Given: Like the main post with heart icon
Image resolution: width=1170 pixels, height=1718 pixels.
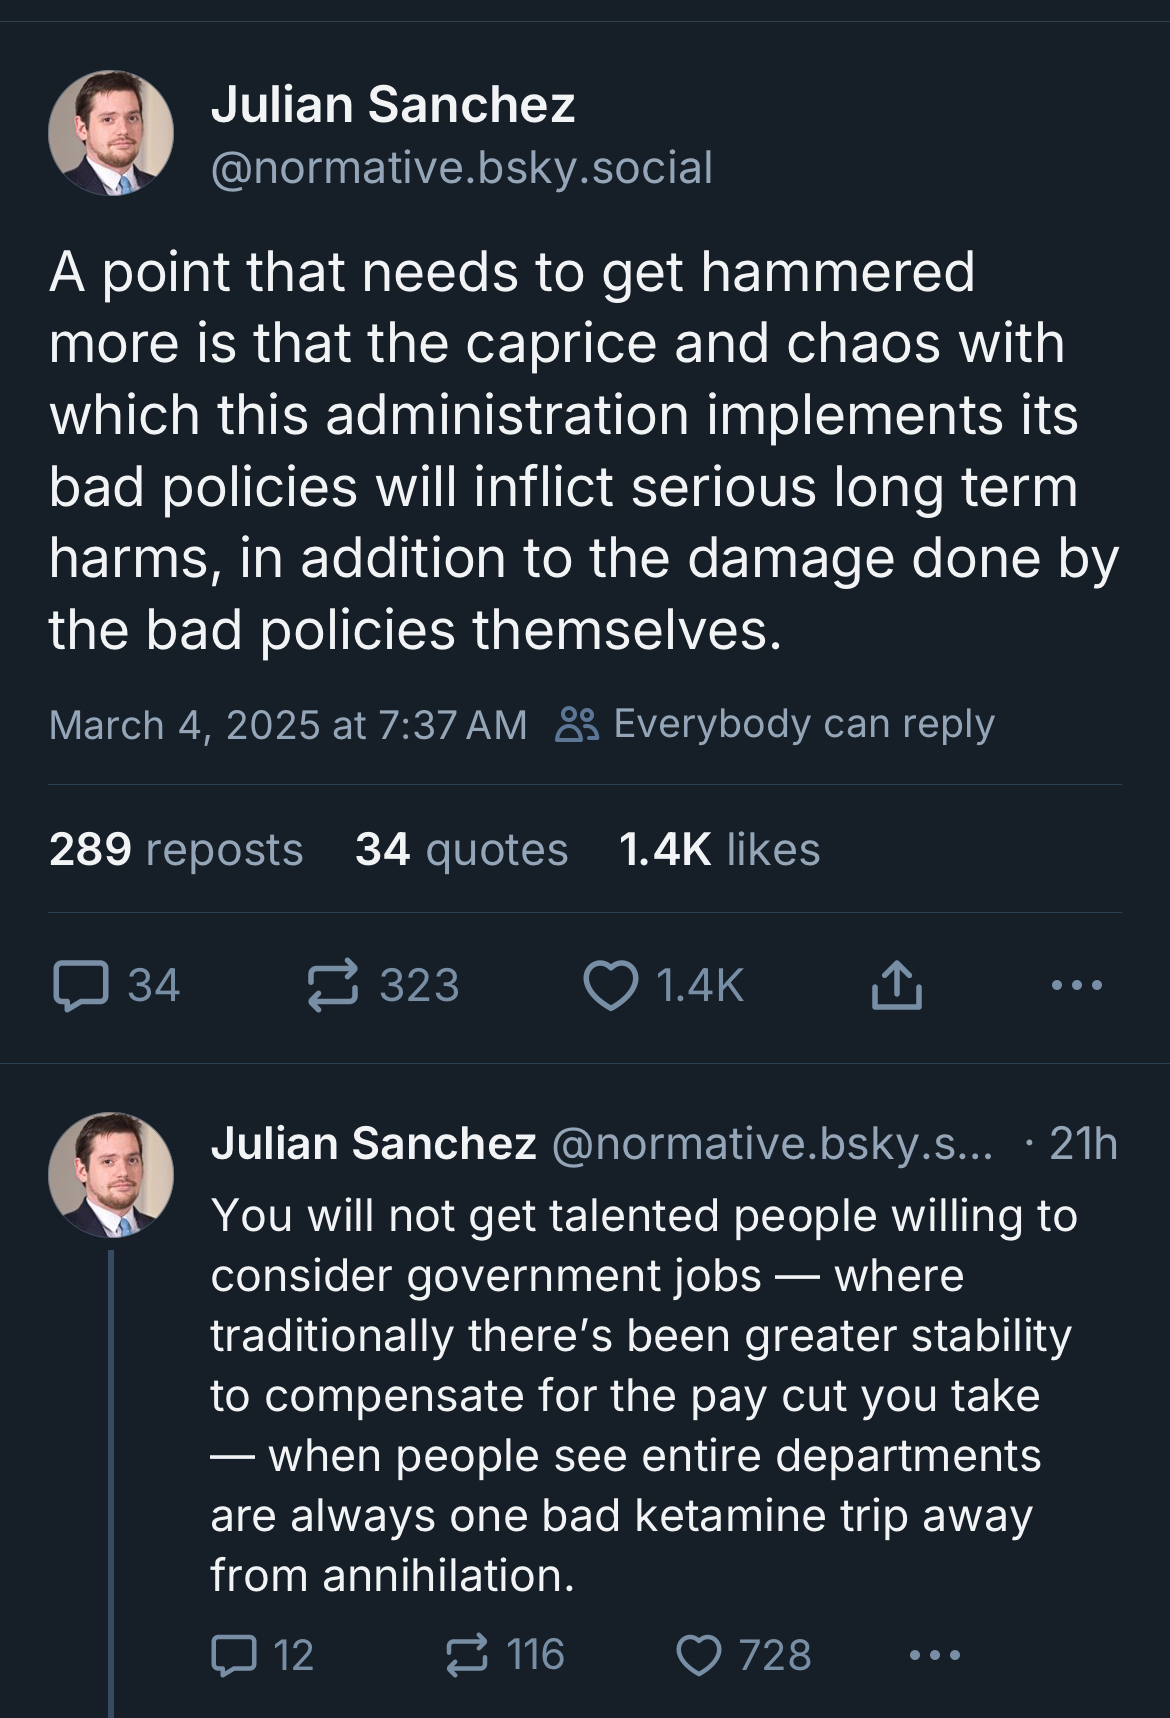Looking at the screenshot, I should (611, 985).
